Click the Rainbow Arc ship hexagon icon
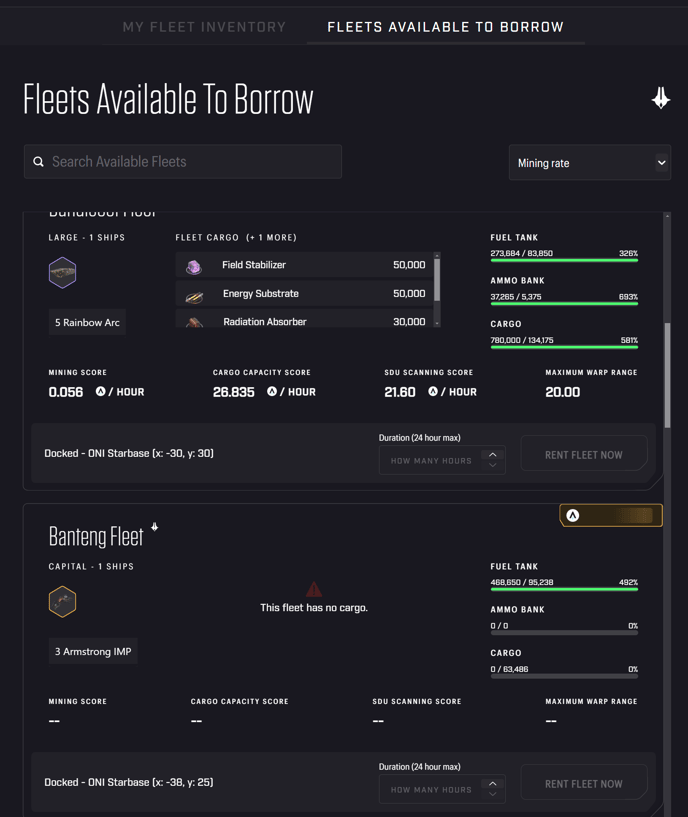 63,272
